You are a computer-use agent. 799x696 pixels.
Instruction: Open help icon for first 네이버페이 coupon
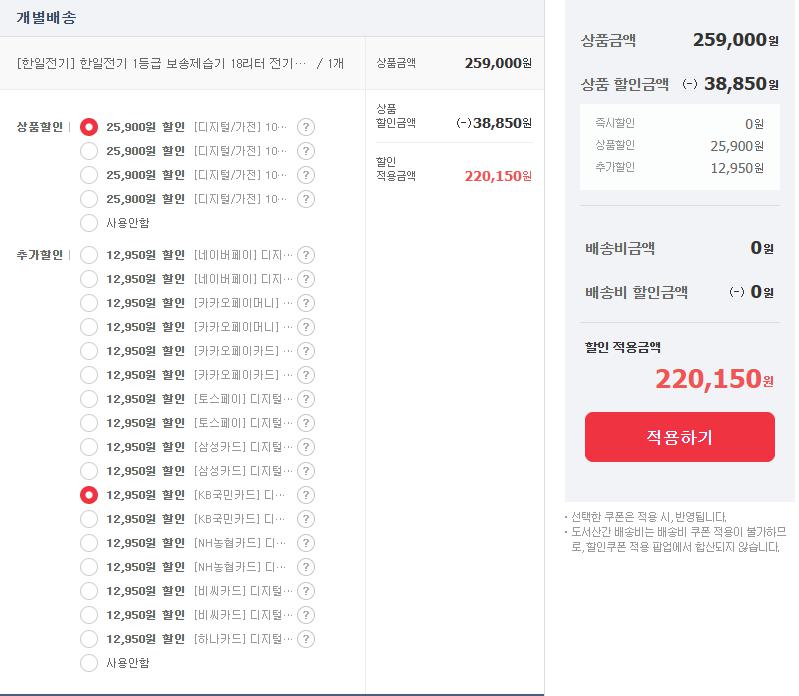pyautogui.click(x=306, y=255)
